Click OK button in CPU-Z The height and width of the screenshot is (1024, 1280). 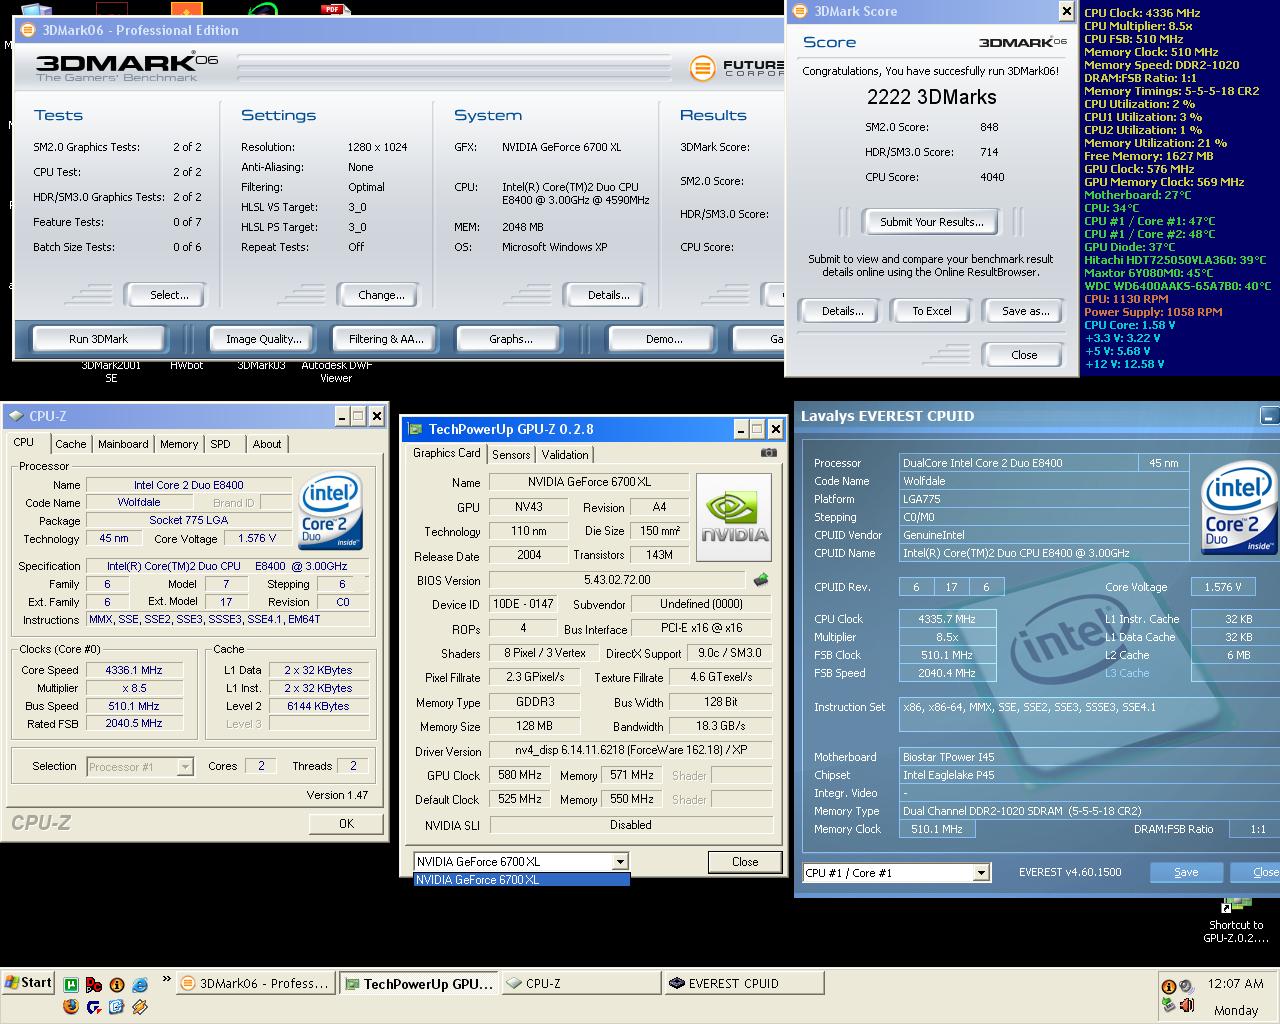click(x=346, y=824)
